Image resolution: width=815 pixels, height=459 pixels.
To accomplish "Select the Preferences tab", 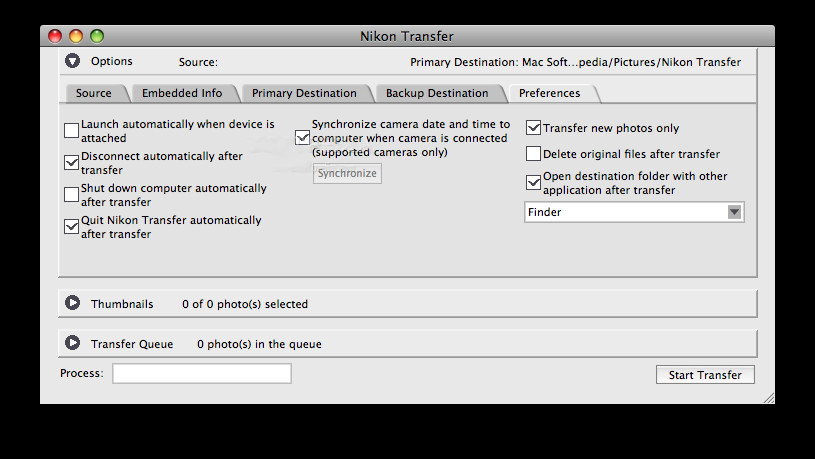I will (x=549, y=93).
